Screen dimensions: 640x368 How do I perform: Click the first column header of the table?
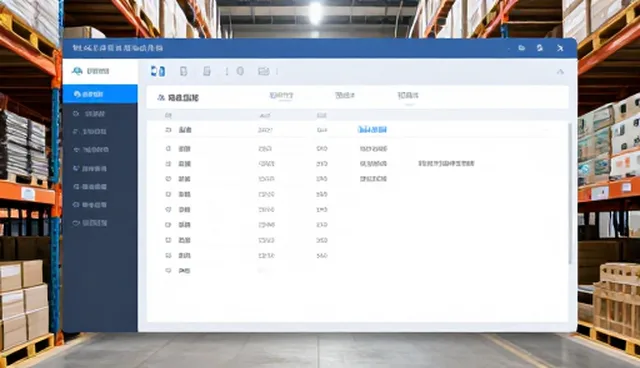point(168,115)
